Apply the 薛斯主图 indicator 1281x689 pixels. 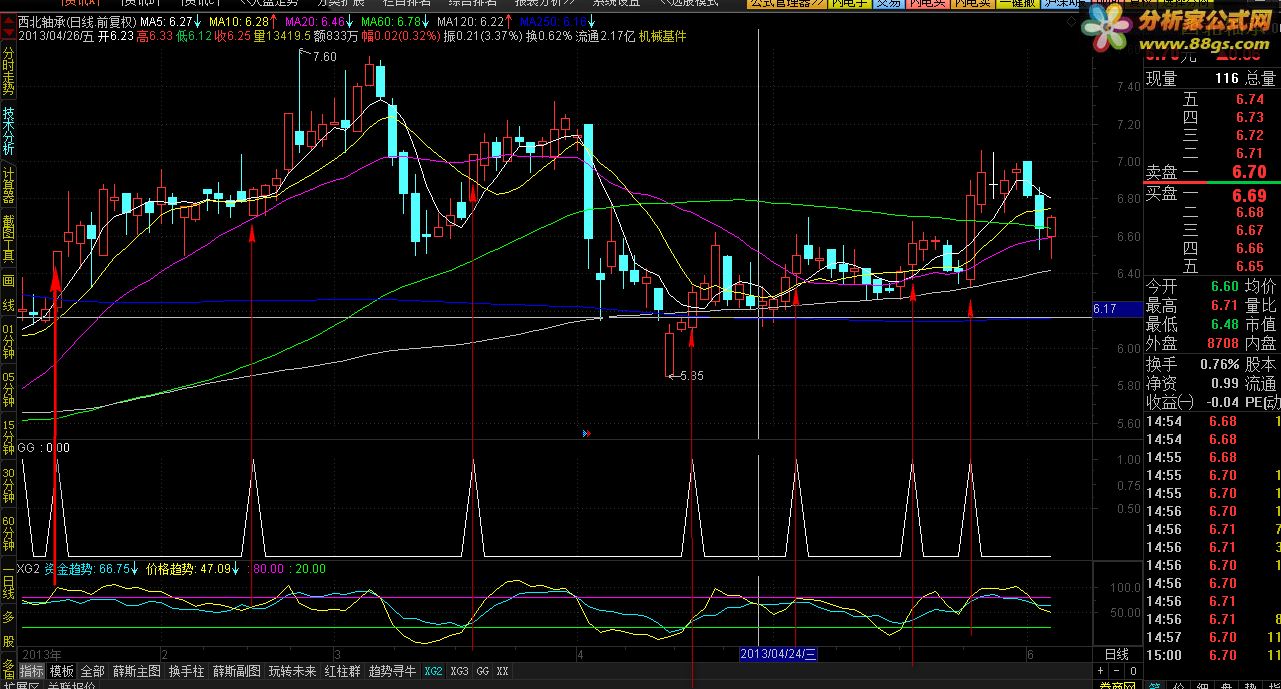[136, 671]
